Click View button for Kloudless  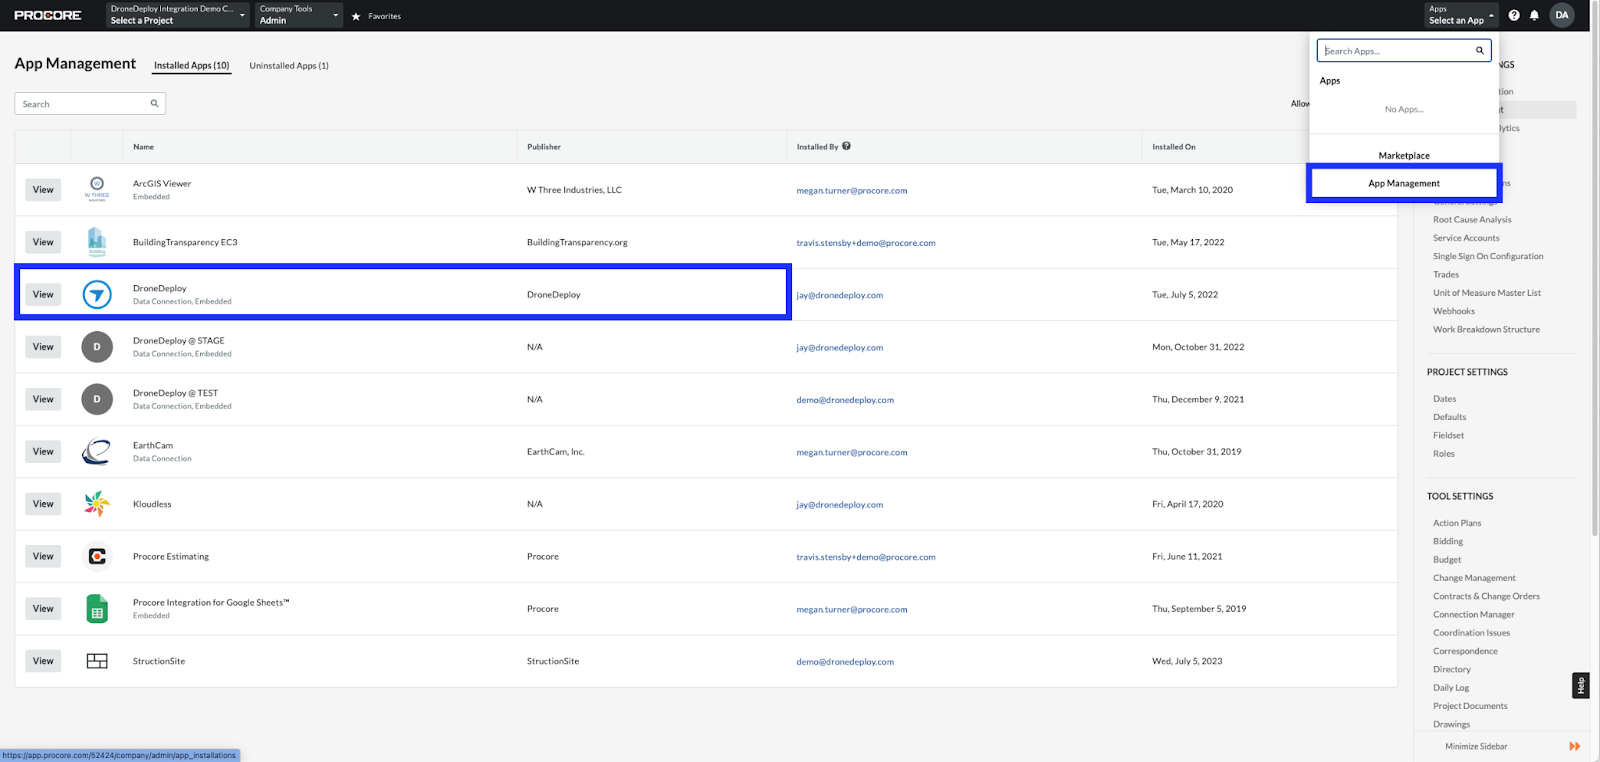(43, 504)
